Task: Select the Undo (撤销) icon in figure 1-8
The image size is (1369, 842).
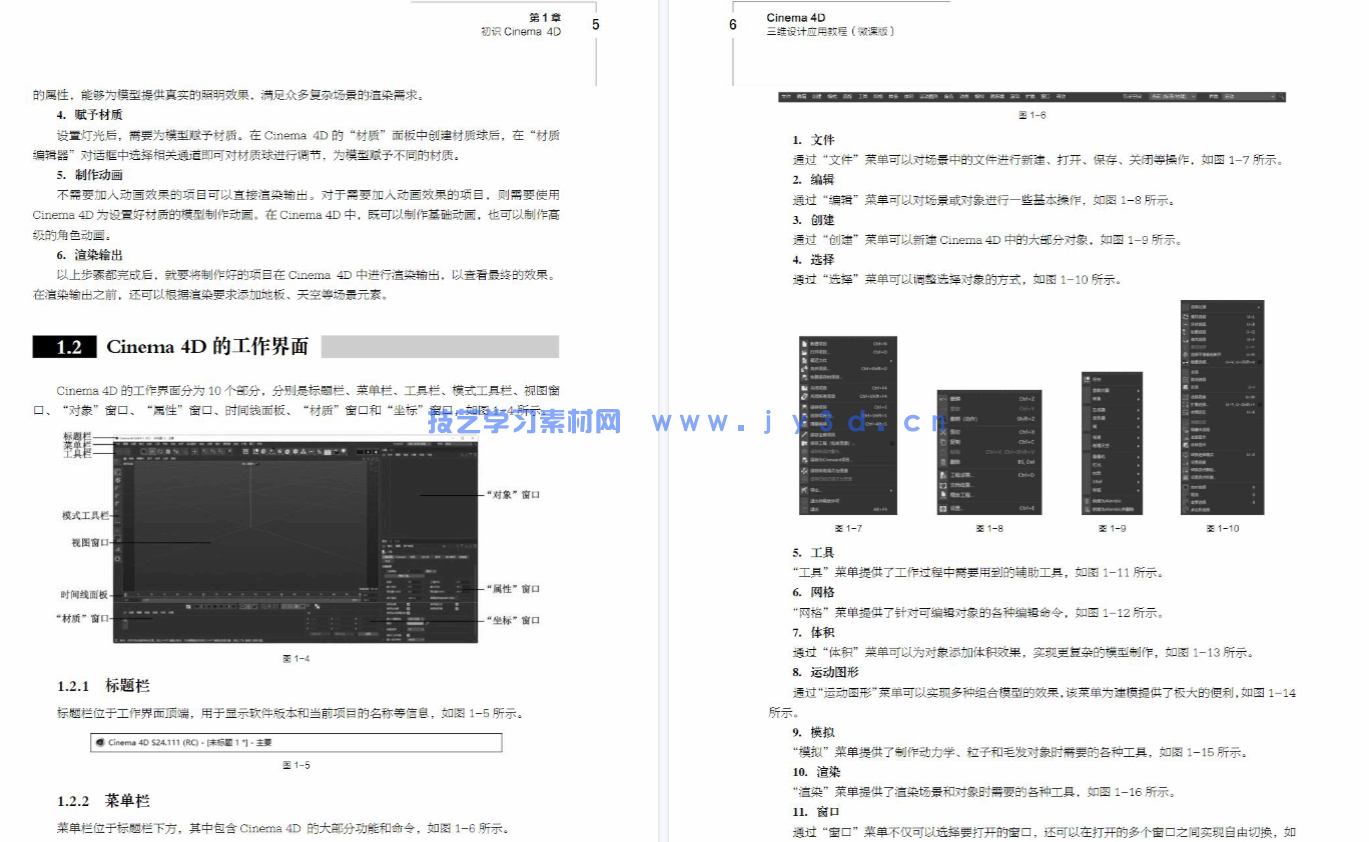Action: [x=944, y=399]
